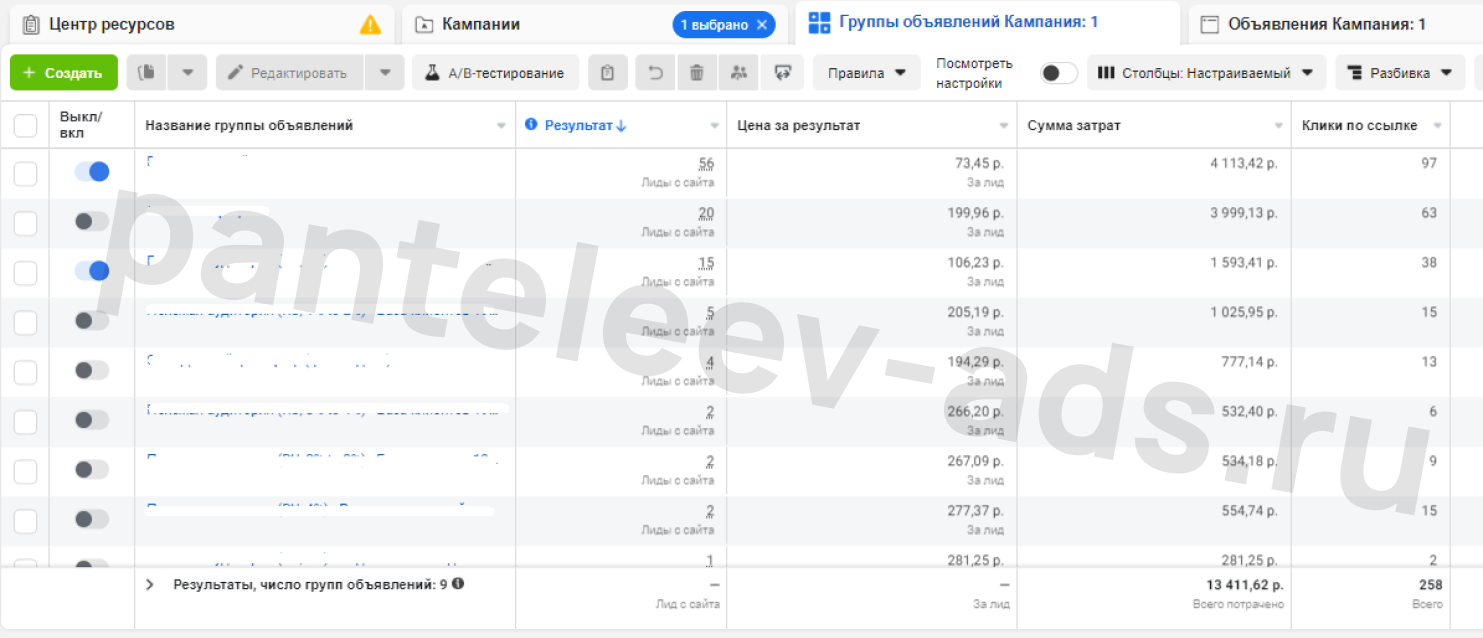Click the info icon after число групп объявлений: 9
Image resolution: width=1483 pixels, height=638 pixels.
point(457,583)
